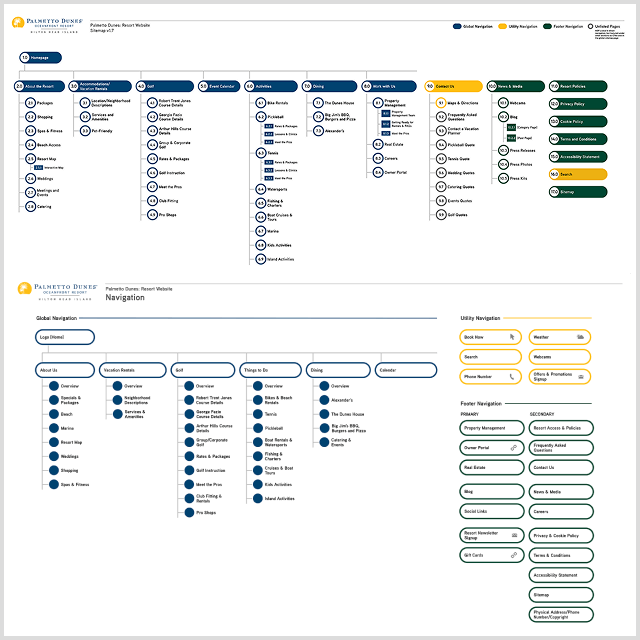The image size is (640, 640).
Task: Click the Search utility navigation pill
Action: pos(490,357)
